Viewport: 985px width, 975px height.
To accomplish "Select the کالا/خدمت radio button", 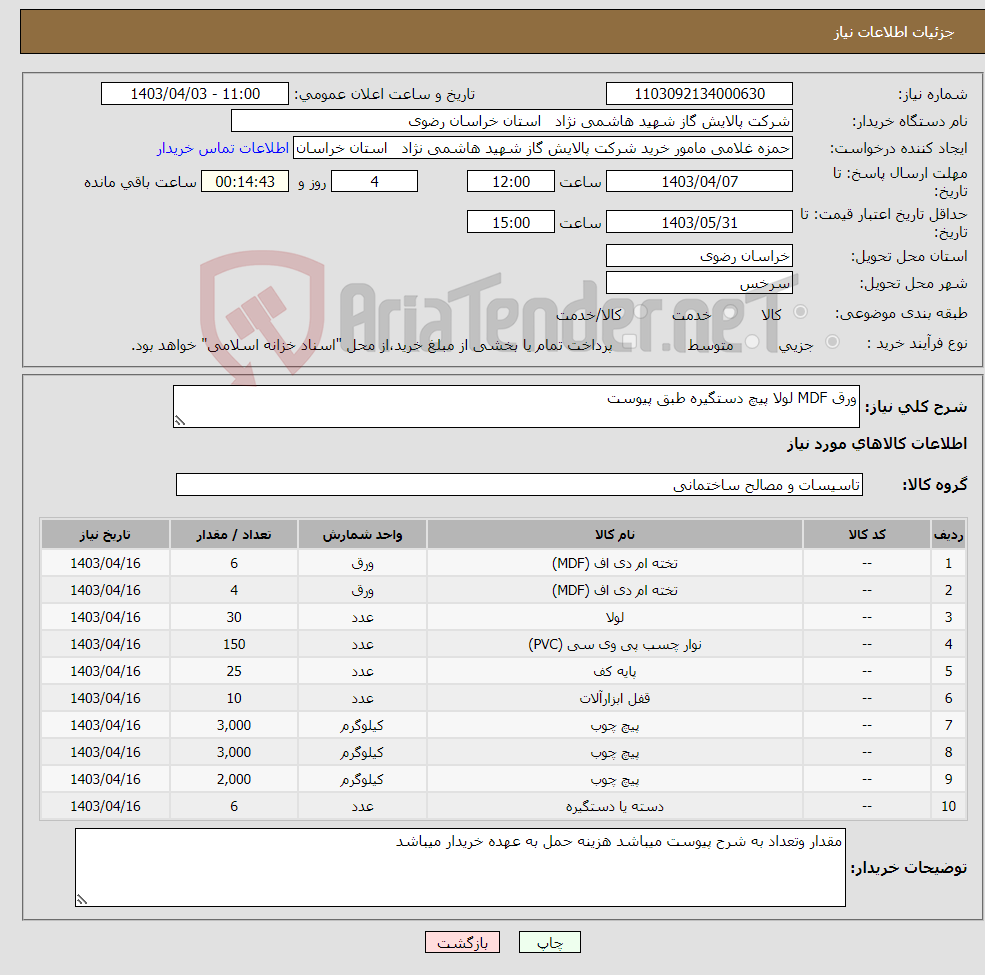I will tap(640, 312).
